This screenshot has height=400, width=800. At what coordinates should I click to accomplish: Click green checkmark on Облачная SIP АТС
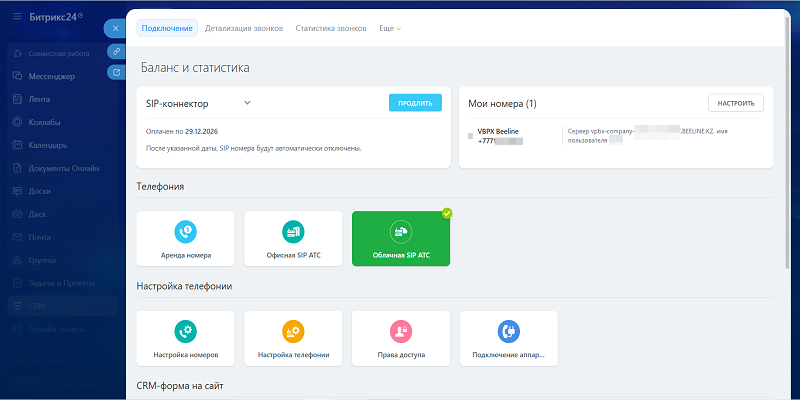pos(447,213)
